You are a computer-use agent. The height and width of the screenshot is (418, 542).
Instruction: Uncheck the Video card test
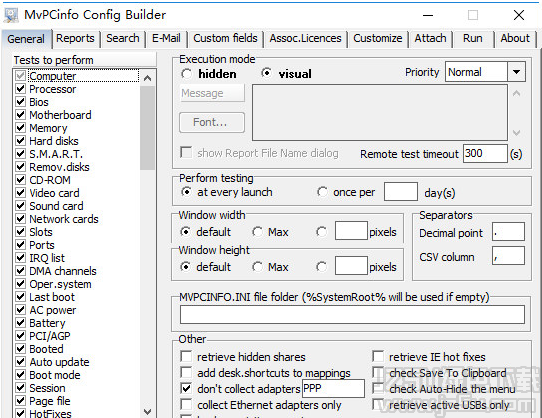[x=21, y=193]
